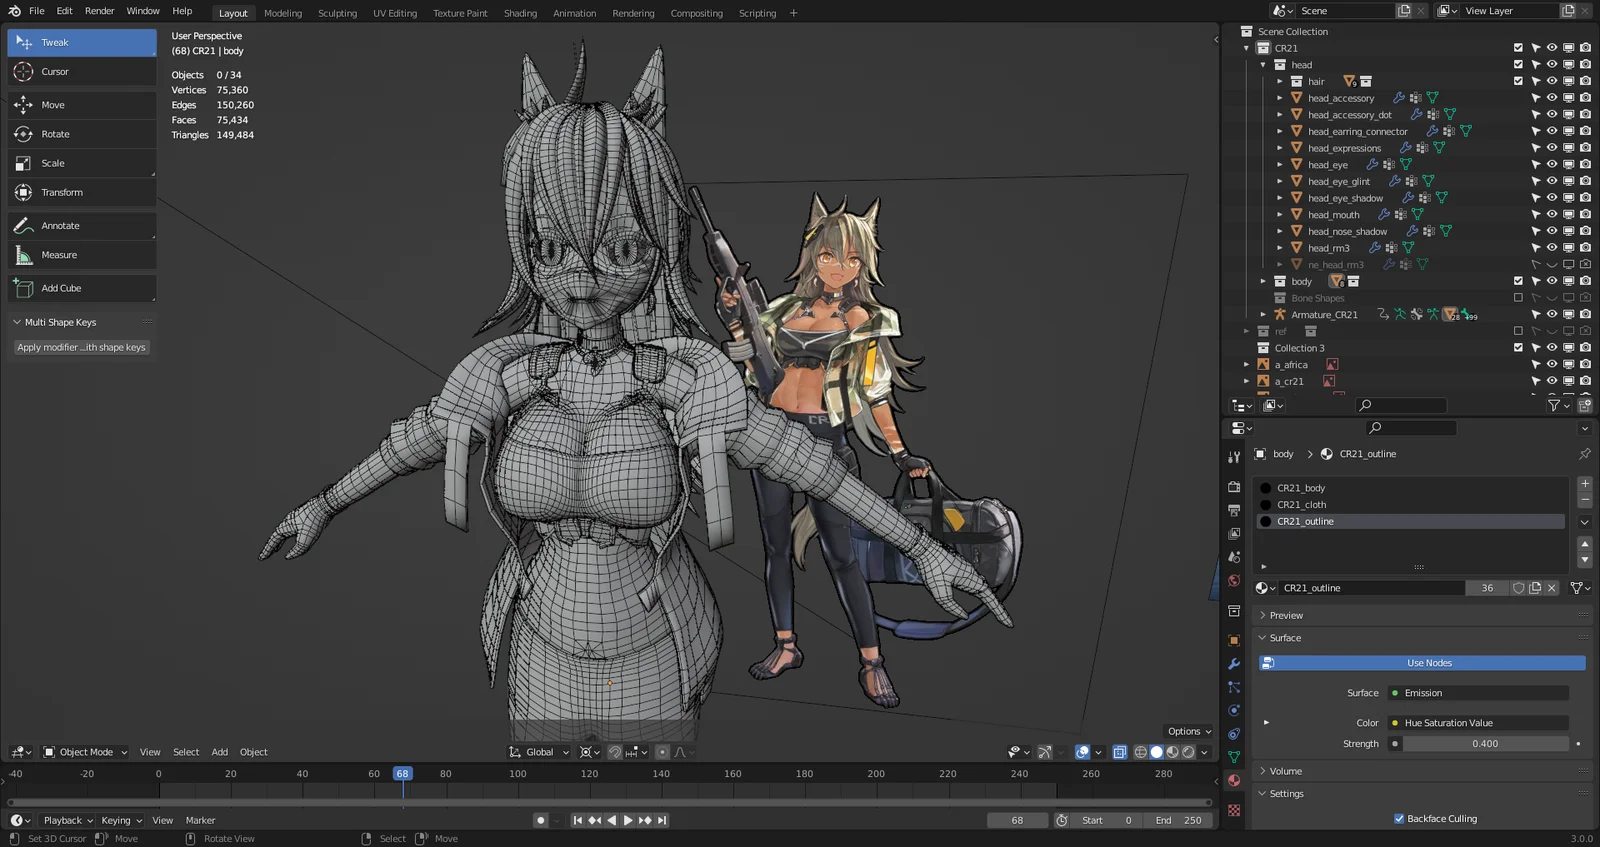
Task: Toggle the body collection exclude checkbox
Action: tap(1518, 281)
